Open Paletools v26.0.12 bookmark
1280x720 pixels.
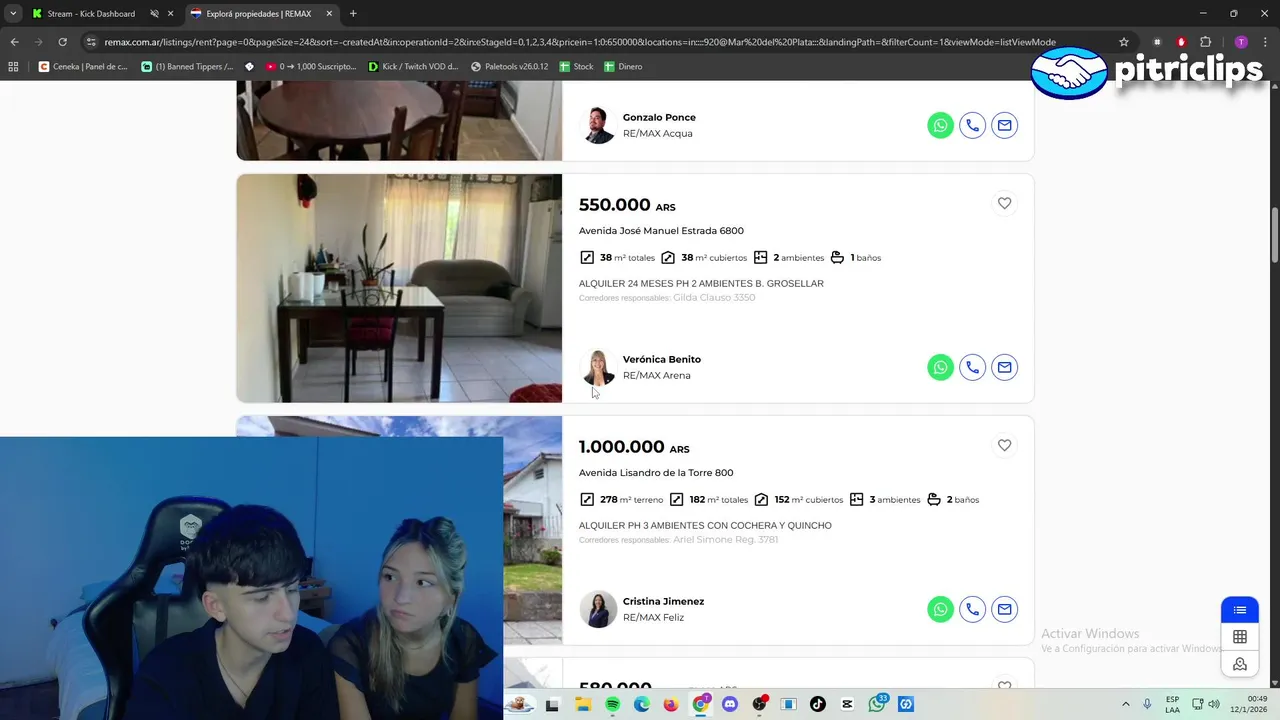pos(509,66)
